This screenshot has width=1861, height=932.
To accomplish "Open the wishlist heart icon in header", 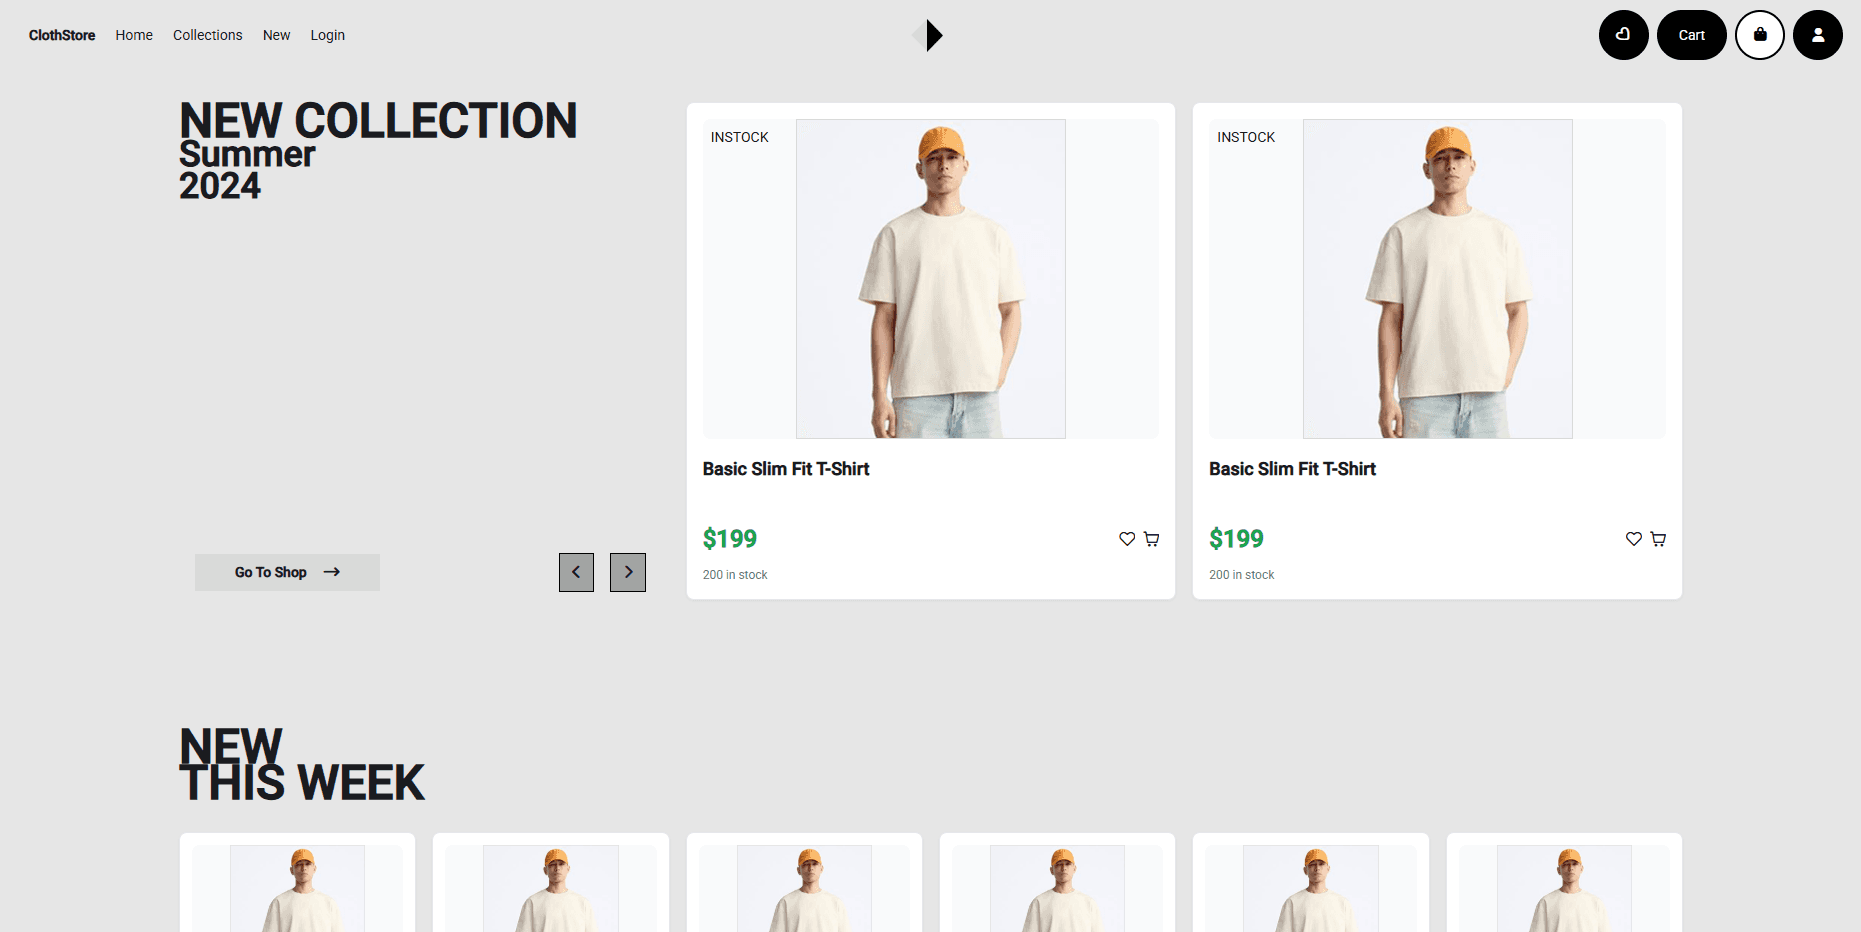I will [x=1623, y=35].
